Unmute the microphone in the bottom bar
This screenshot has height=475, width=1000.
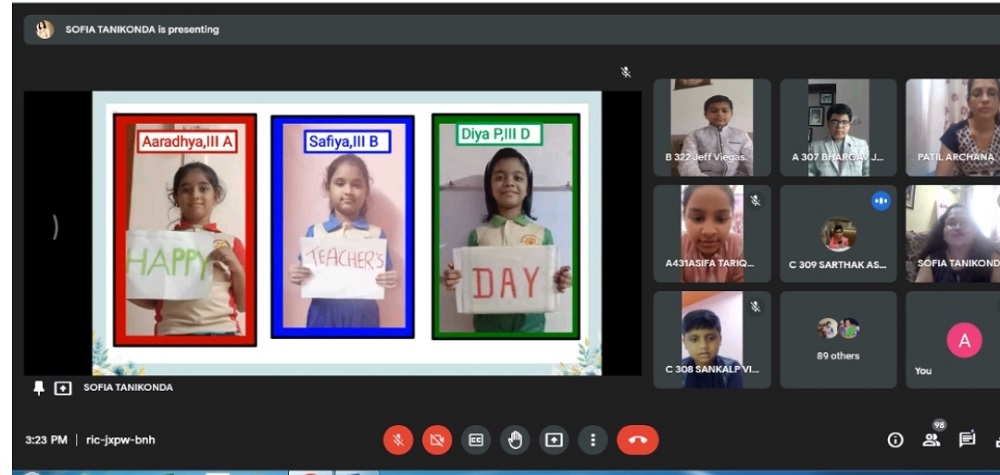398,440
